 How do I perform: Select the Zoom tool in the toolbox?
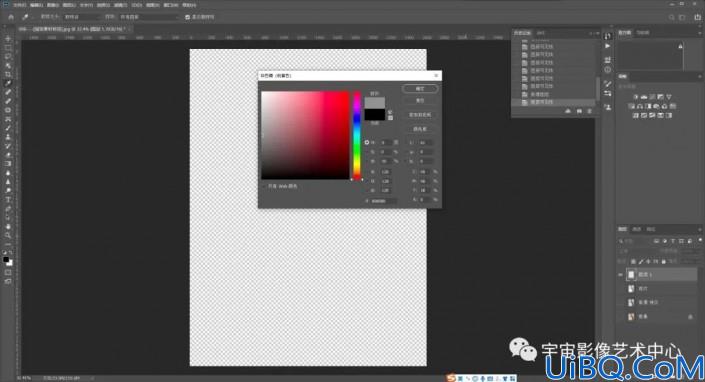[x=8, y=235]
